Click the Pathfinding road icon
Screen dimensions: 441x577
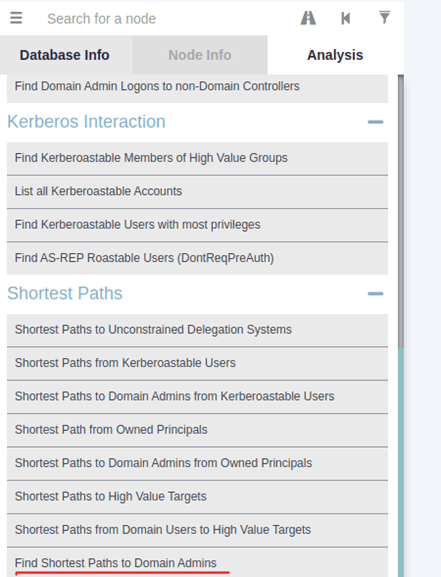pos(308,18)
